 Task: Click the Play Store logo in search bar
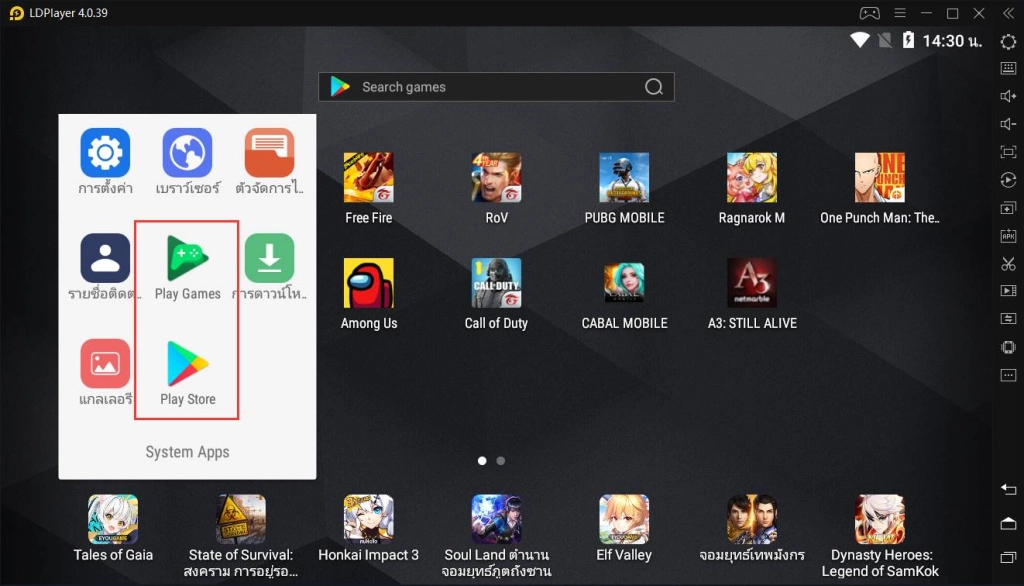point(340,87)
